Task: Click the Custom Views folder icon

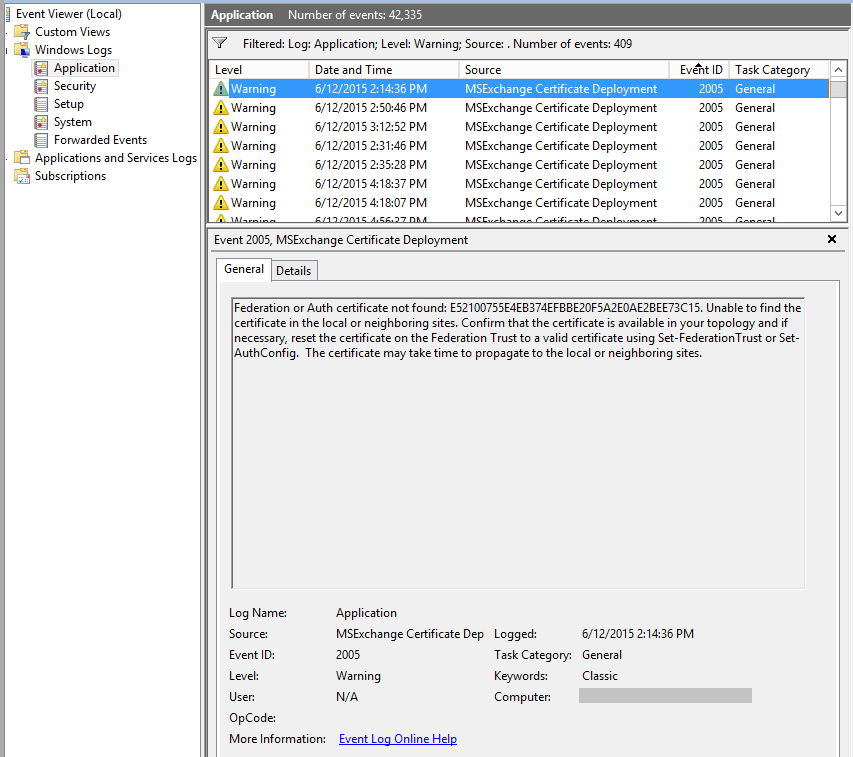Action: [22, 32]
